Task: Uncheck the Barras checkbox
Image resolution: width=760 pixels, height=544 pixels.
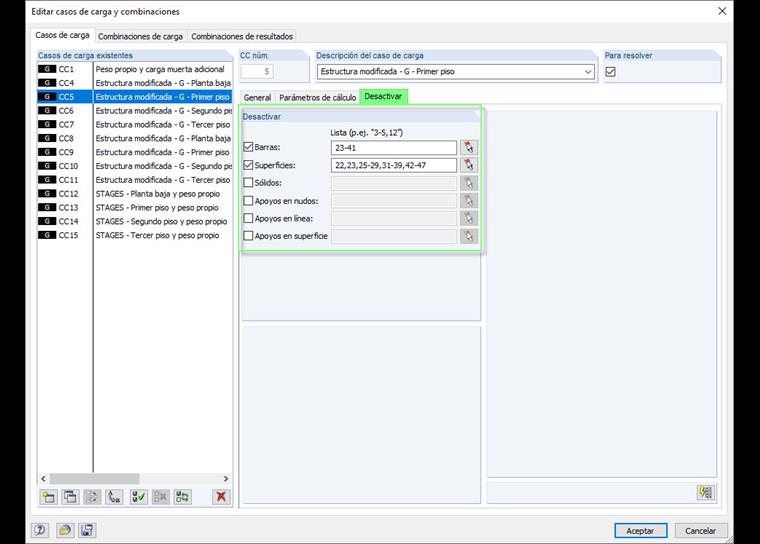Action: click(x=248, y=147)
